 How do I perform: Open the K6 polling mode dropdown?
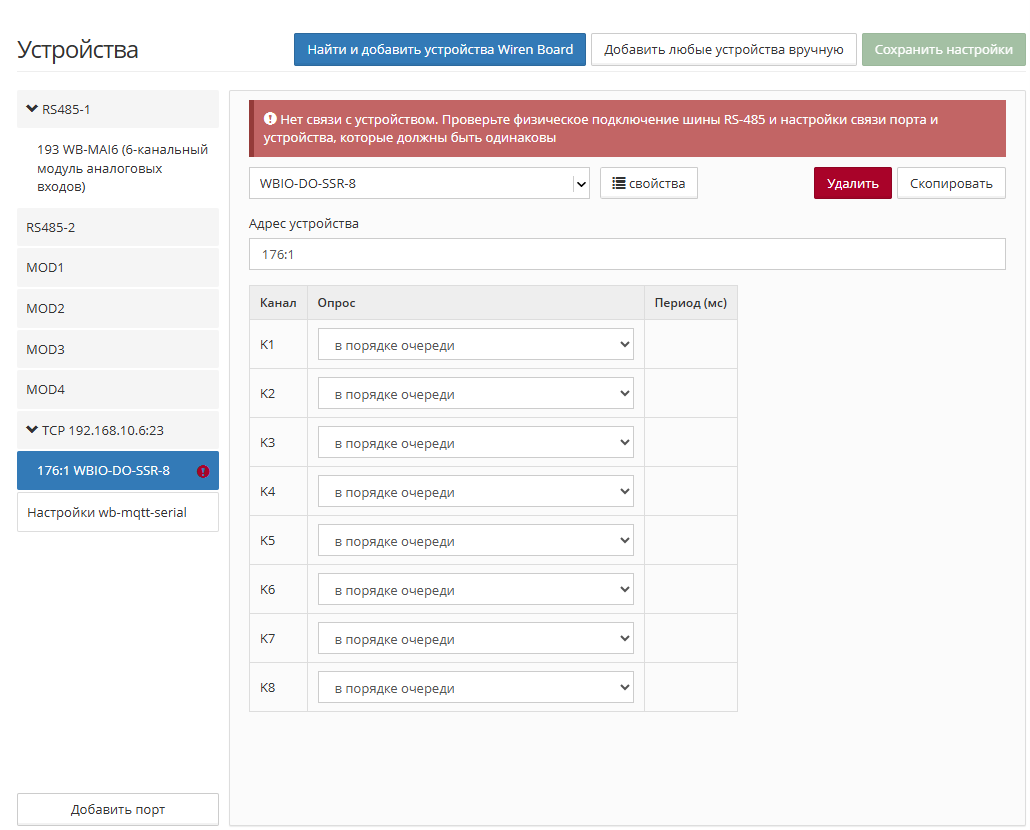tap(476, 590)
